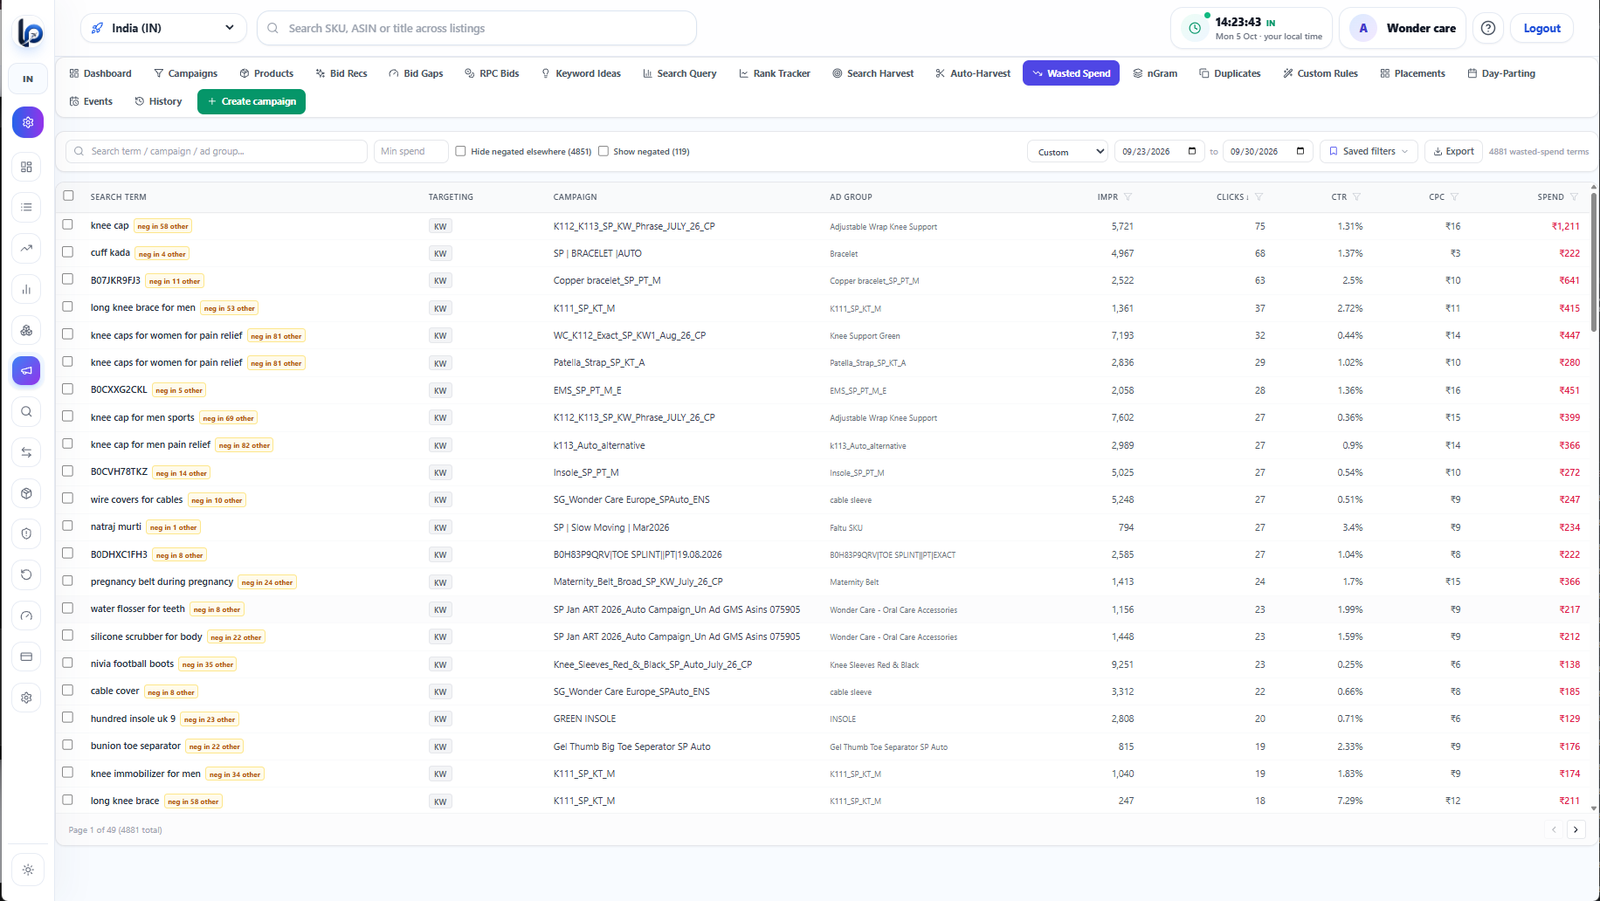
Task: Open the India (IN) marketplace dropdown
Action: pyautogui.click(x=163, y=28)
